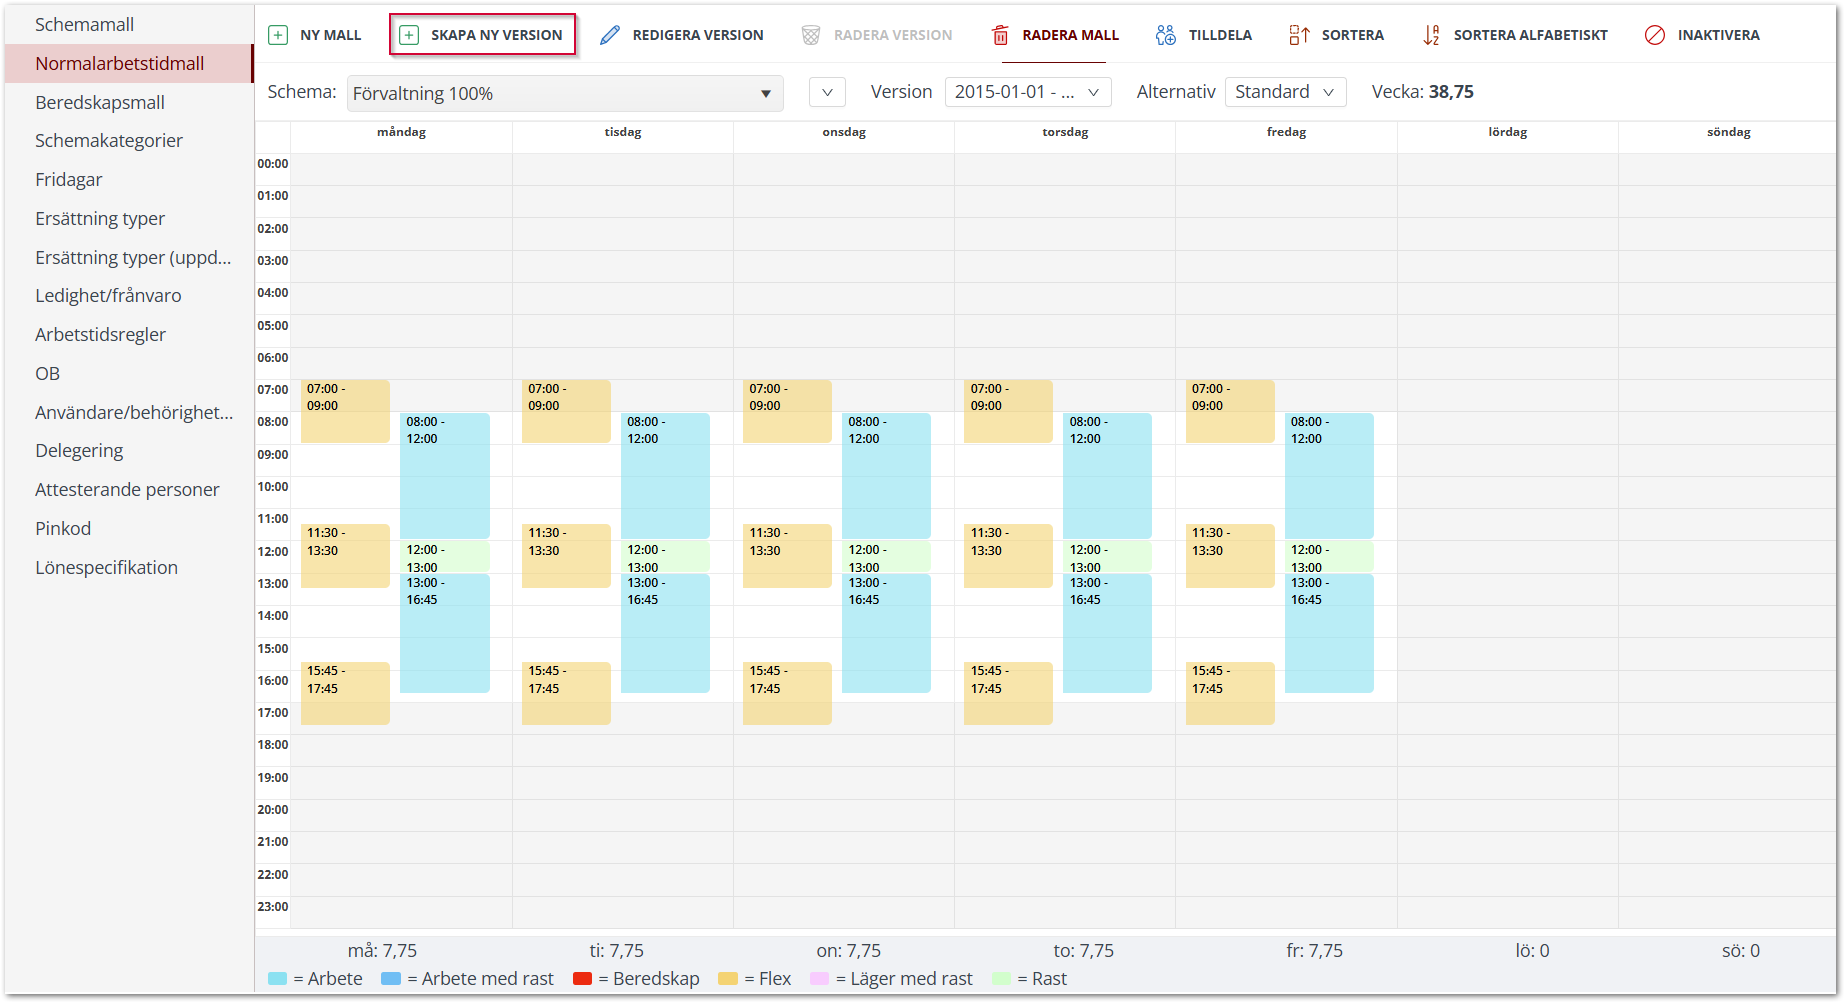
Task: Click the Skapa ny version plus icon
Action: 409,35
